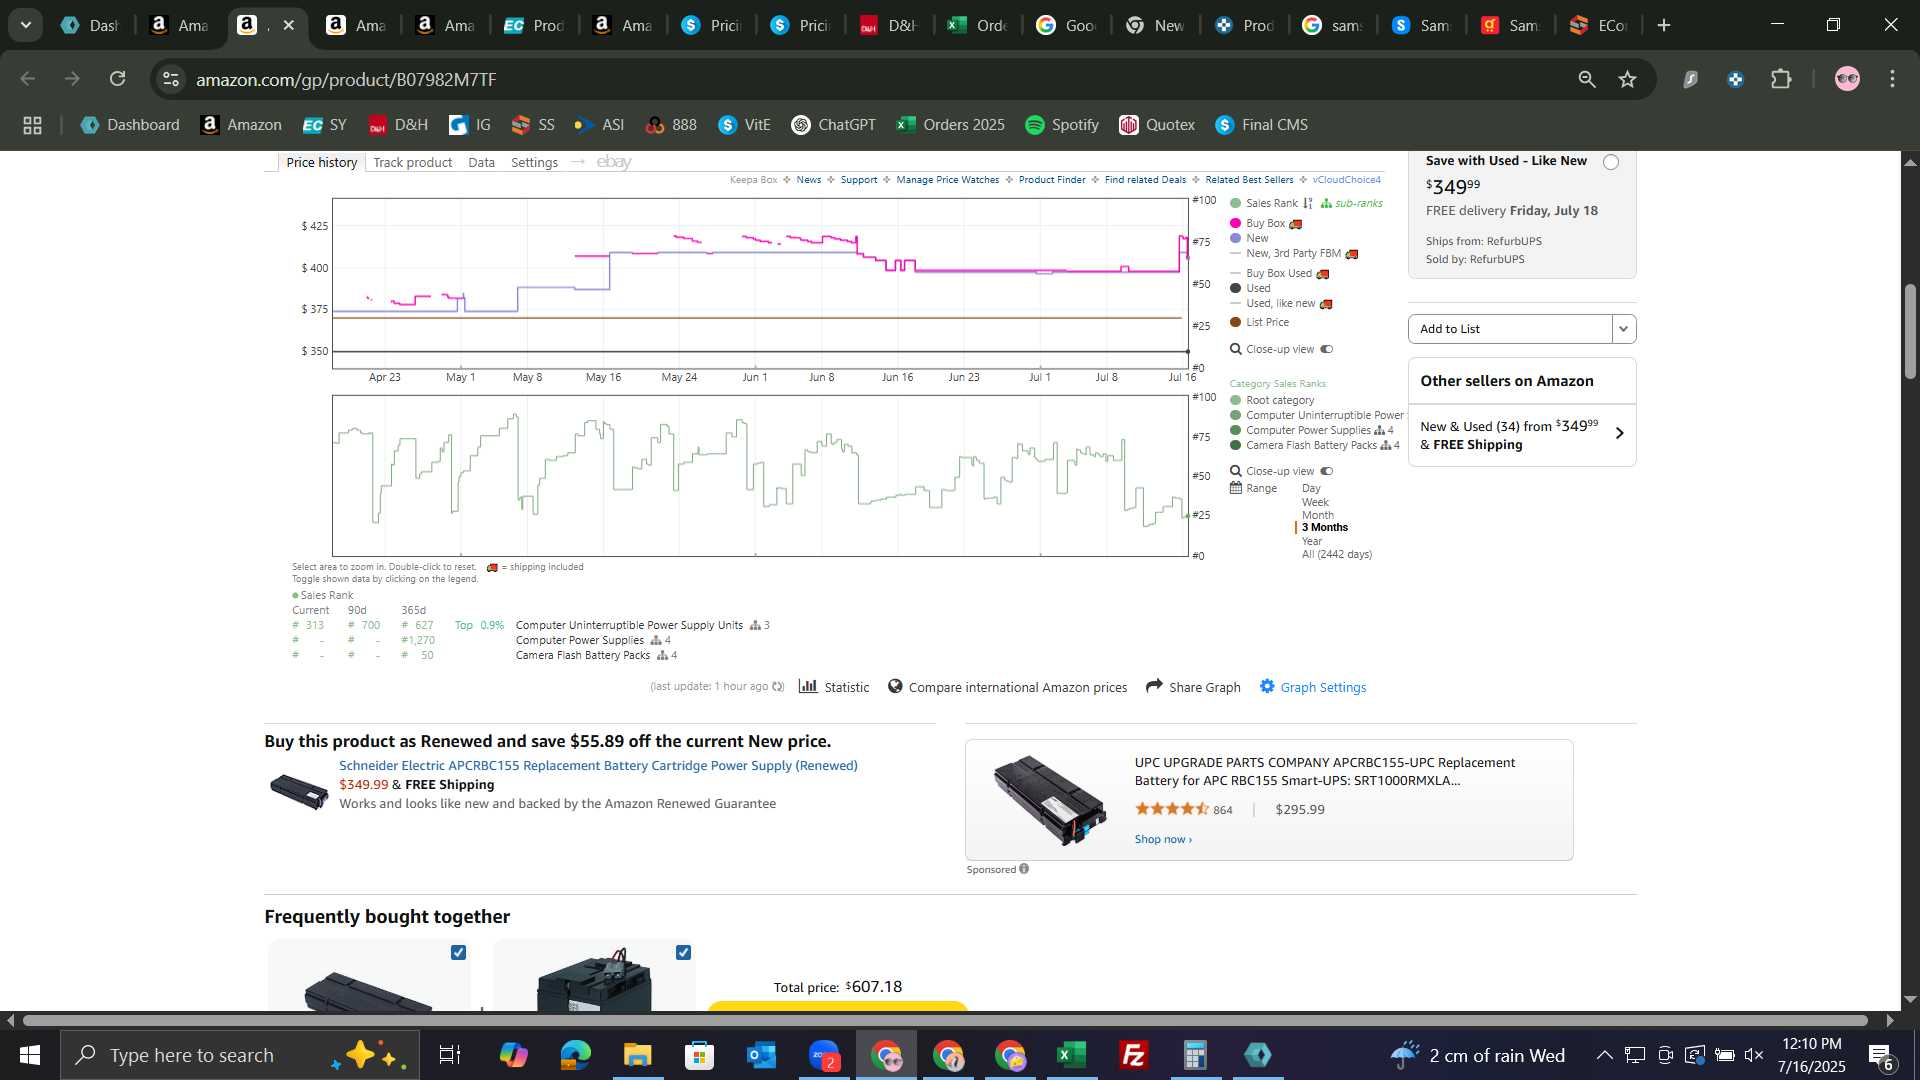Uncheck the first Frequently bought together item
This screenshot has width=1920, height=1080.
click(x=458, y=952)
